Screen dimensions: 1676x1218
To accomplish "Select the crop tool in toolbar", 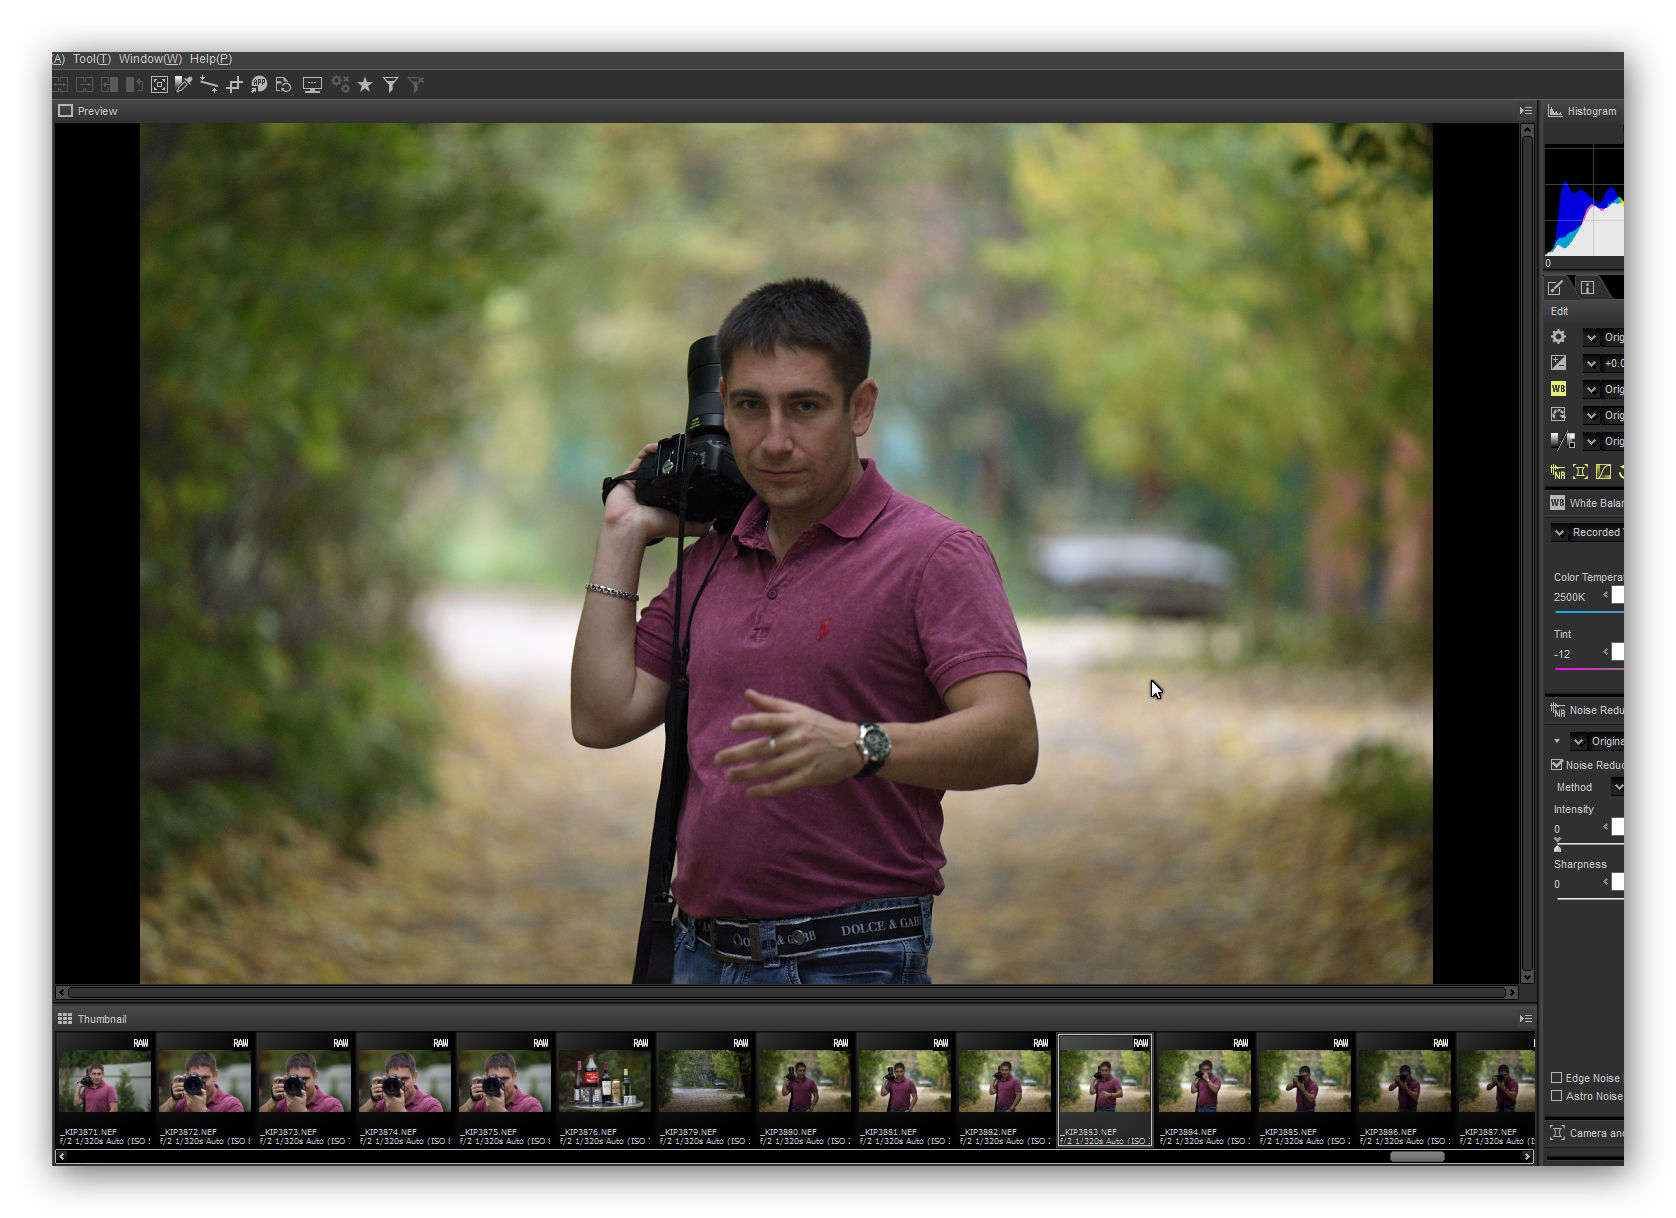I will [x=234, y=85].
